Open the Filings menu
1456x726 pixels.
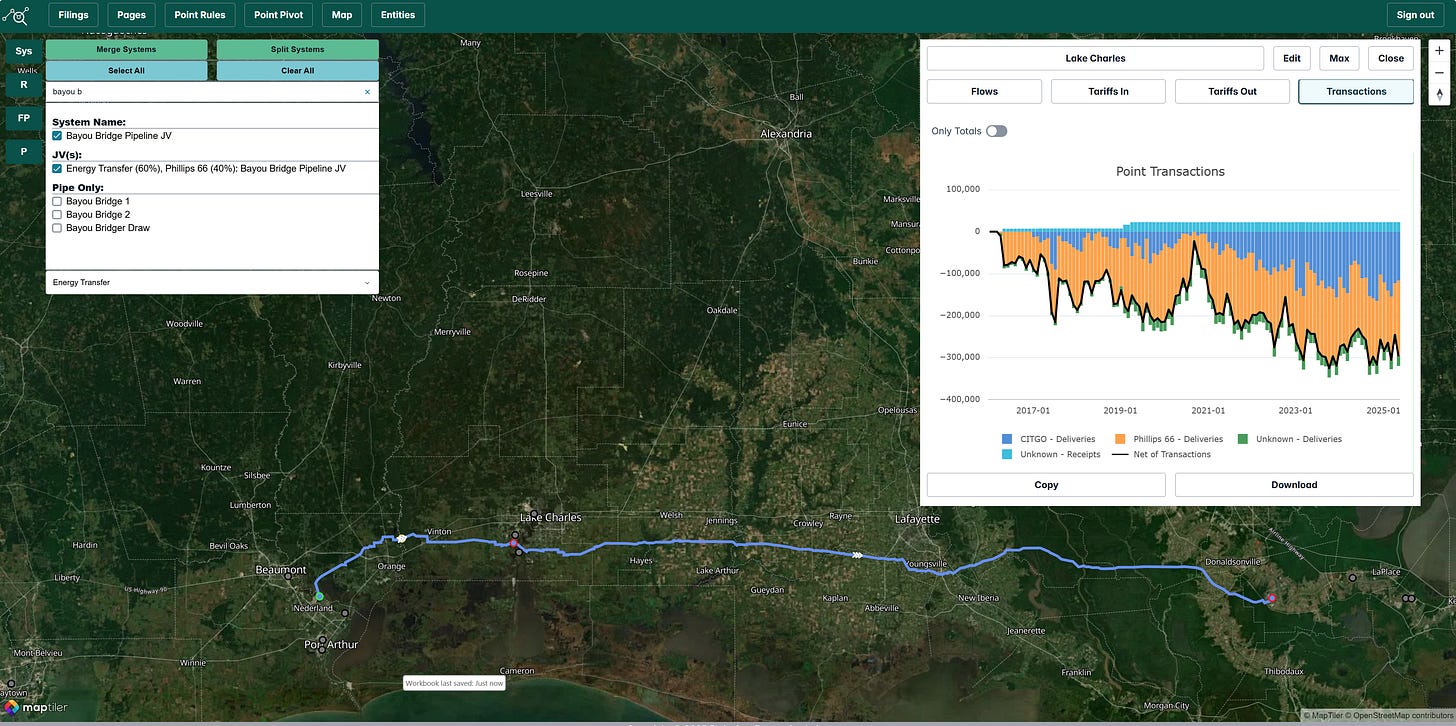[73, 15]
